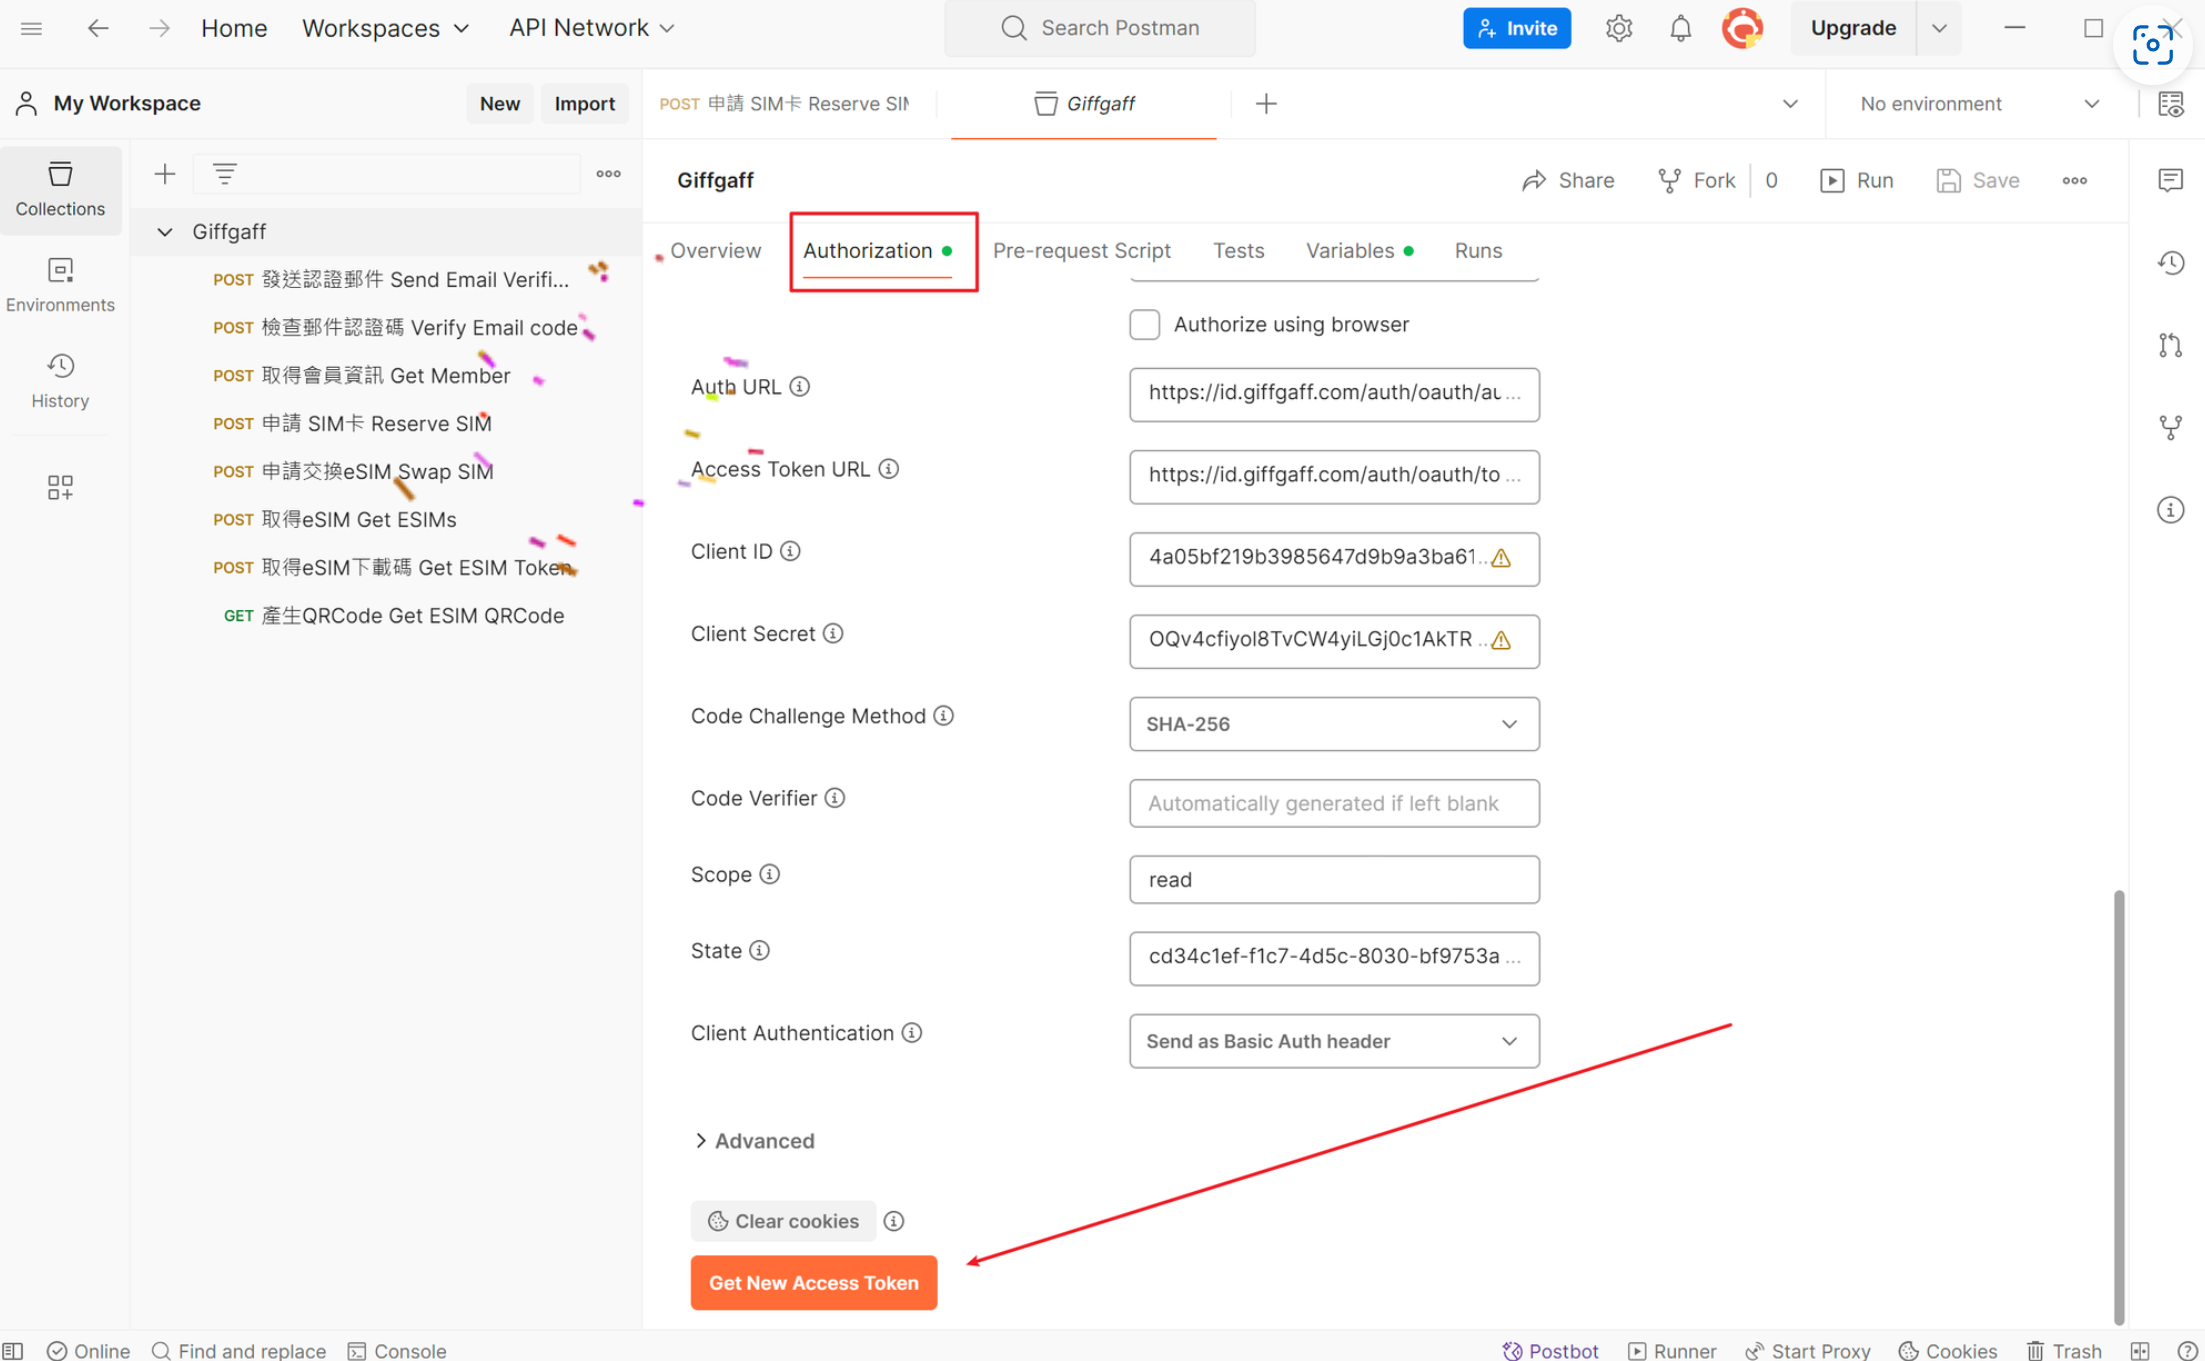Click the Import button

(x=584, y=103)
